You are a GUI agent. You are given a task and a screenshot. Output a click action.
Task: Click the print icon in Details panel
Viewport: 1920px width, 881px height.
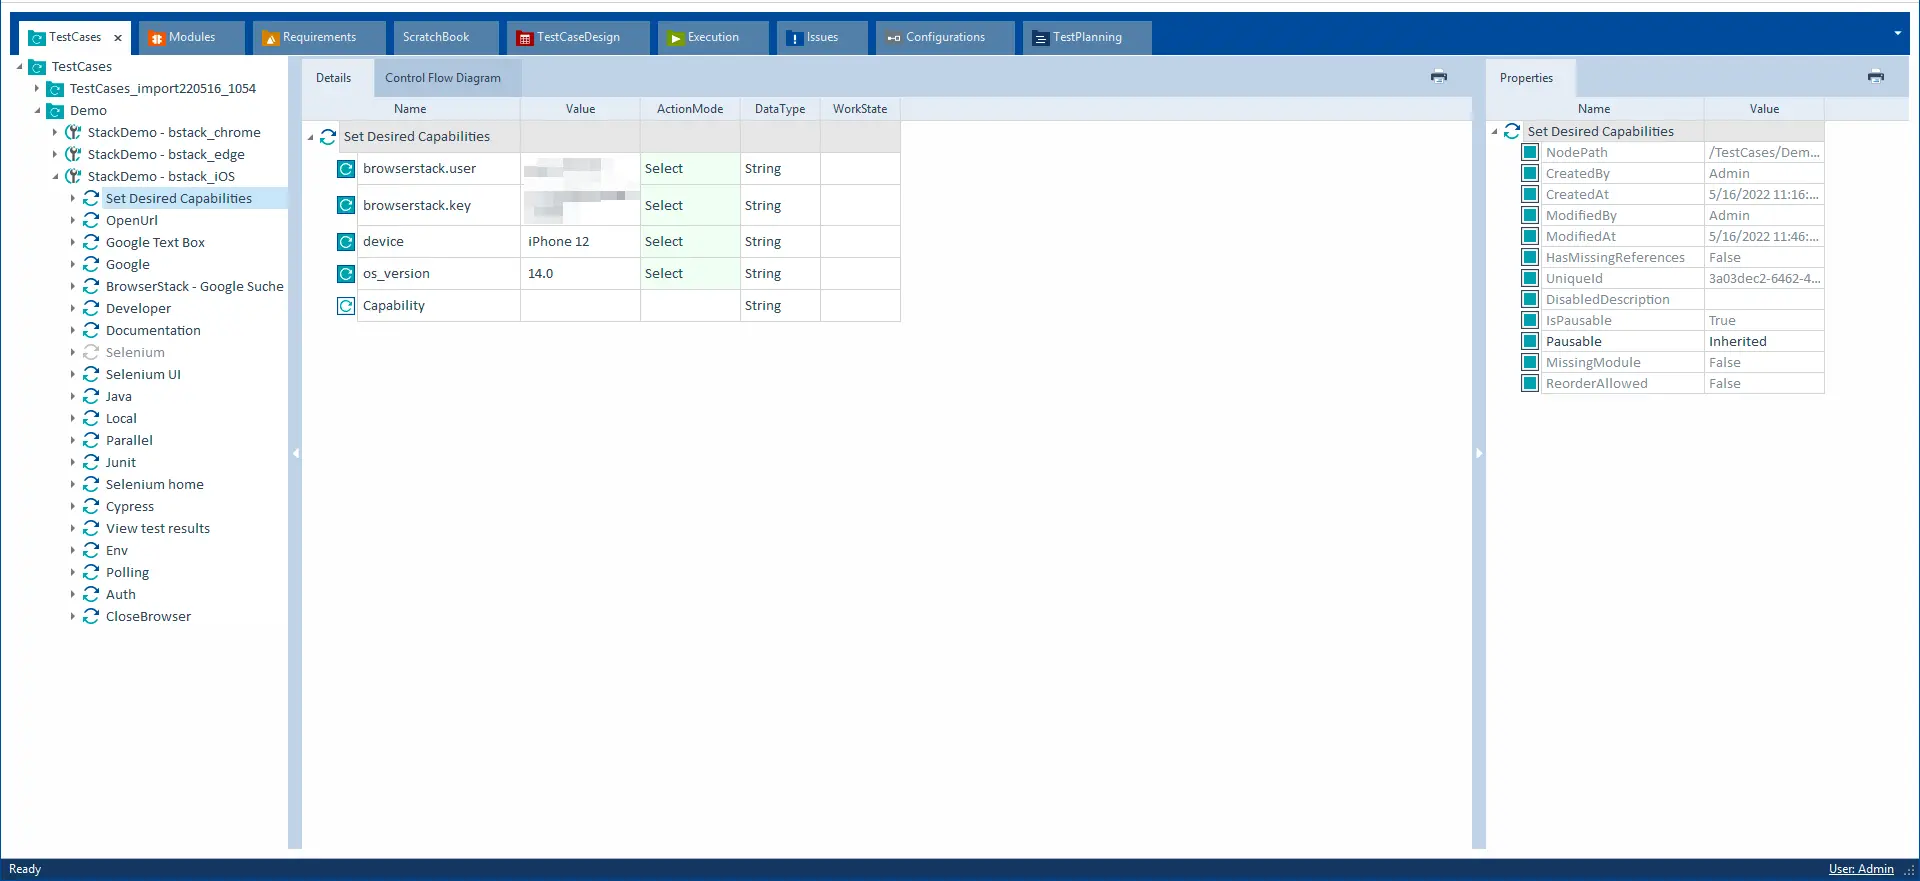click(1438, 76)
